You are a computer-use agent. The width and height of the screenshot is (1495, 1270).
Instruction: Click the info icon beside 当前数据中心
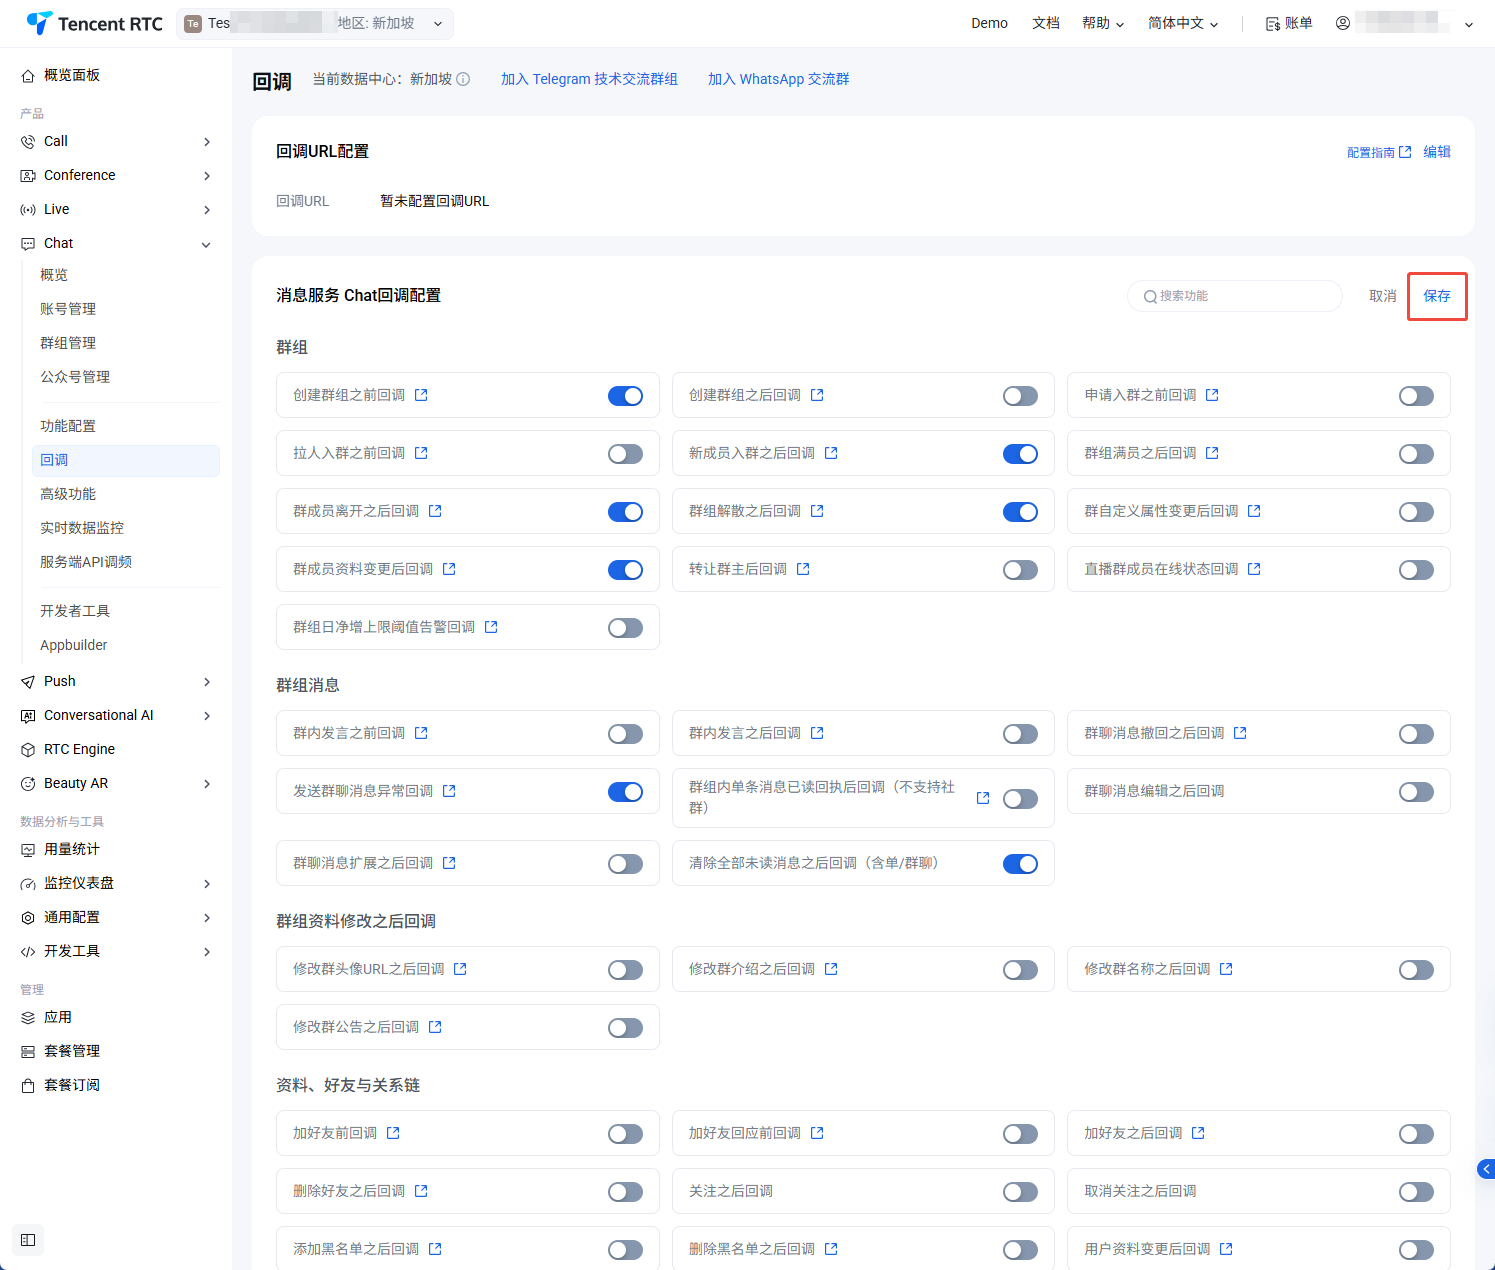coord(463,79)
